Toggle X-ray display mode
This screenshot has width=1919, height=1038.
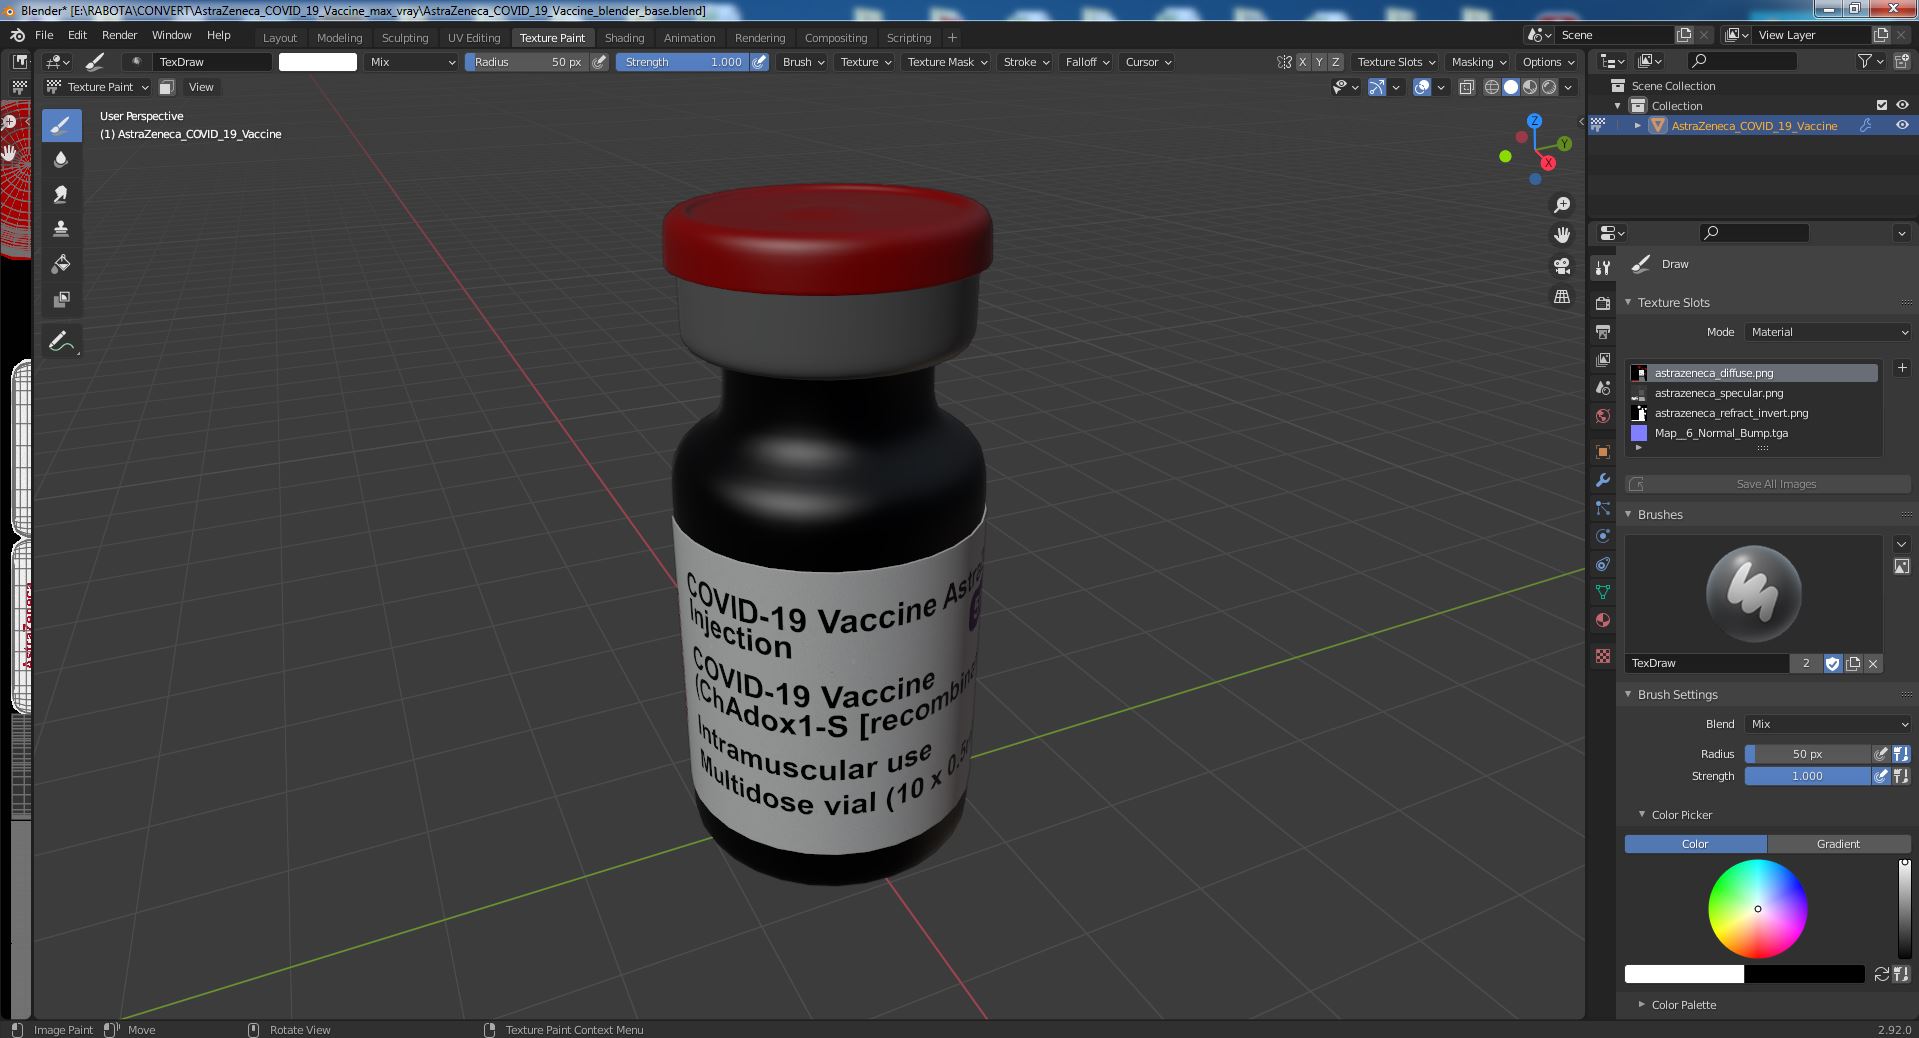click(x=1466, y=87)
